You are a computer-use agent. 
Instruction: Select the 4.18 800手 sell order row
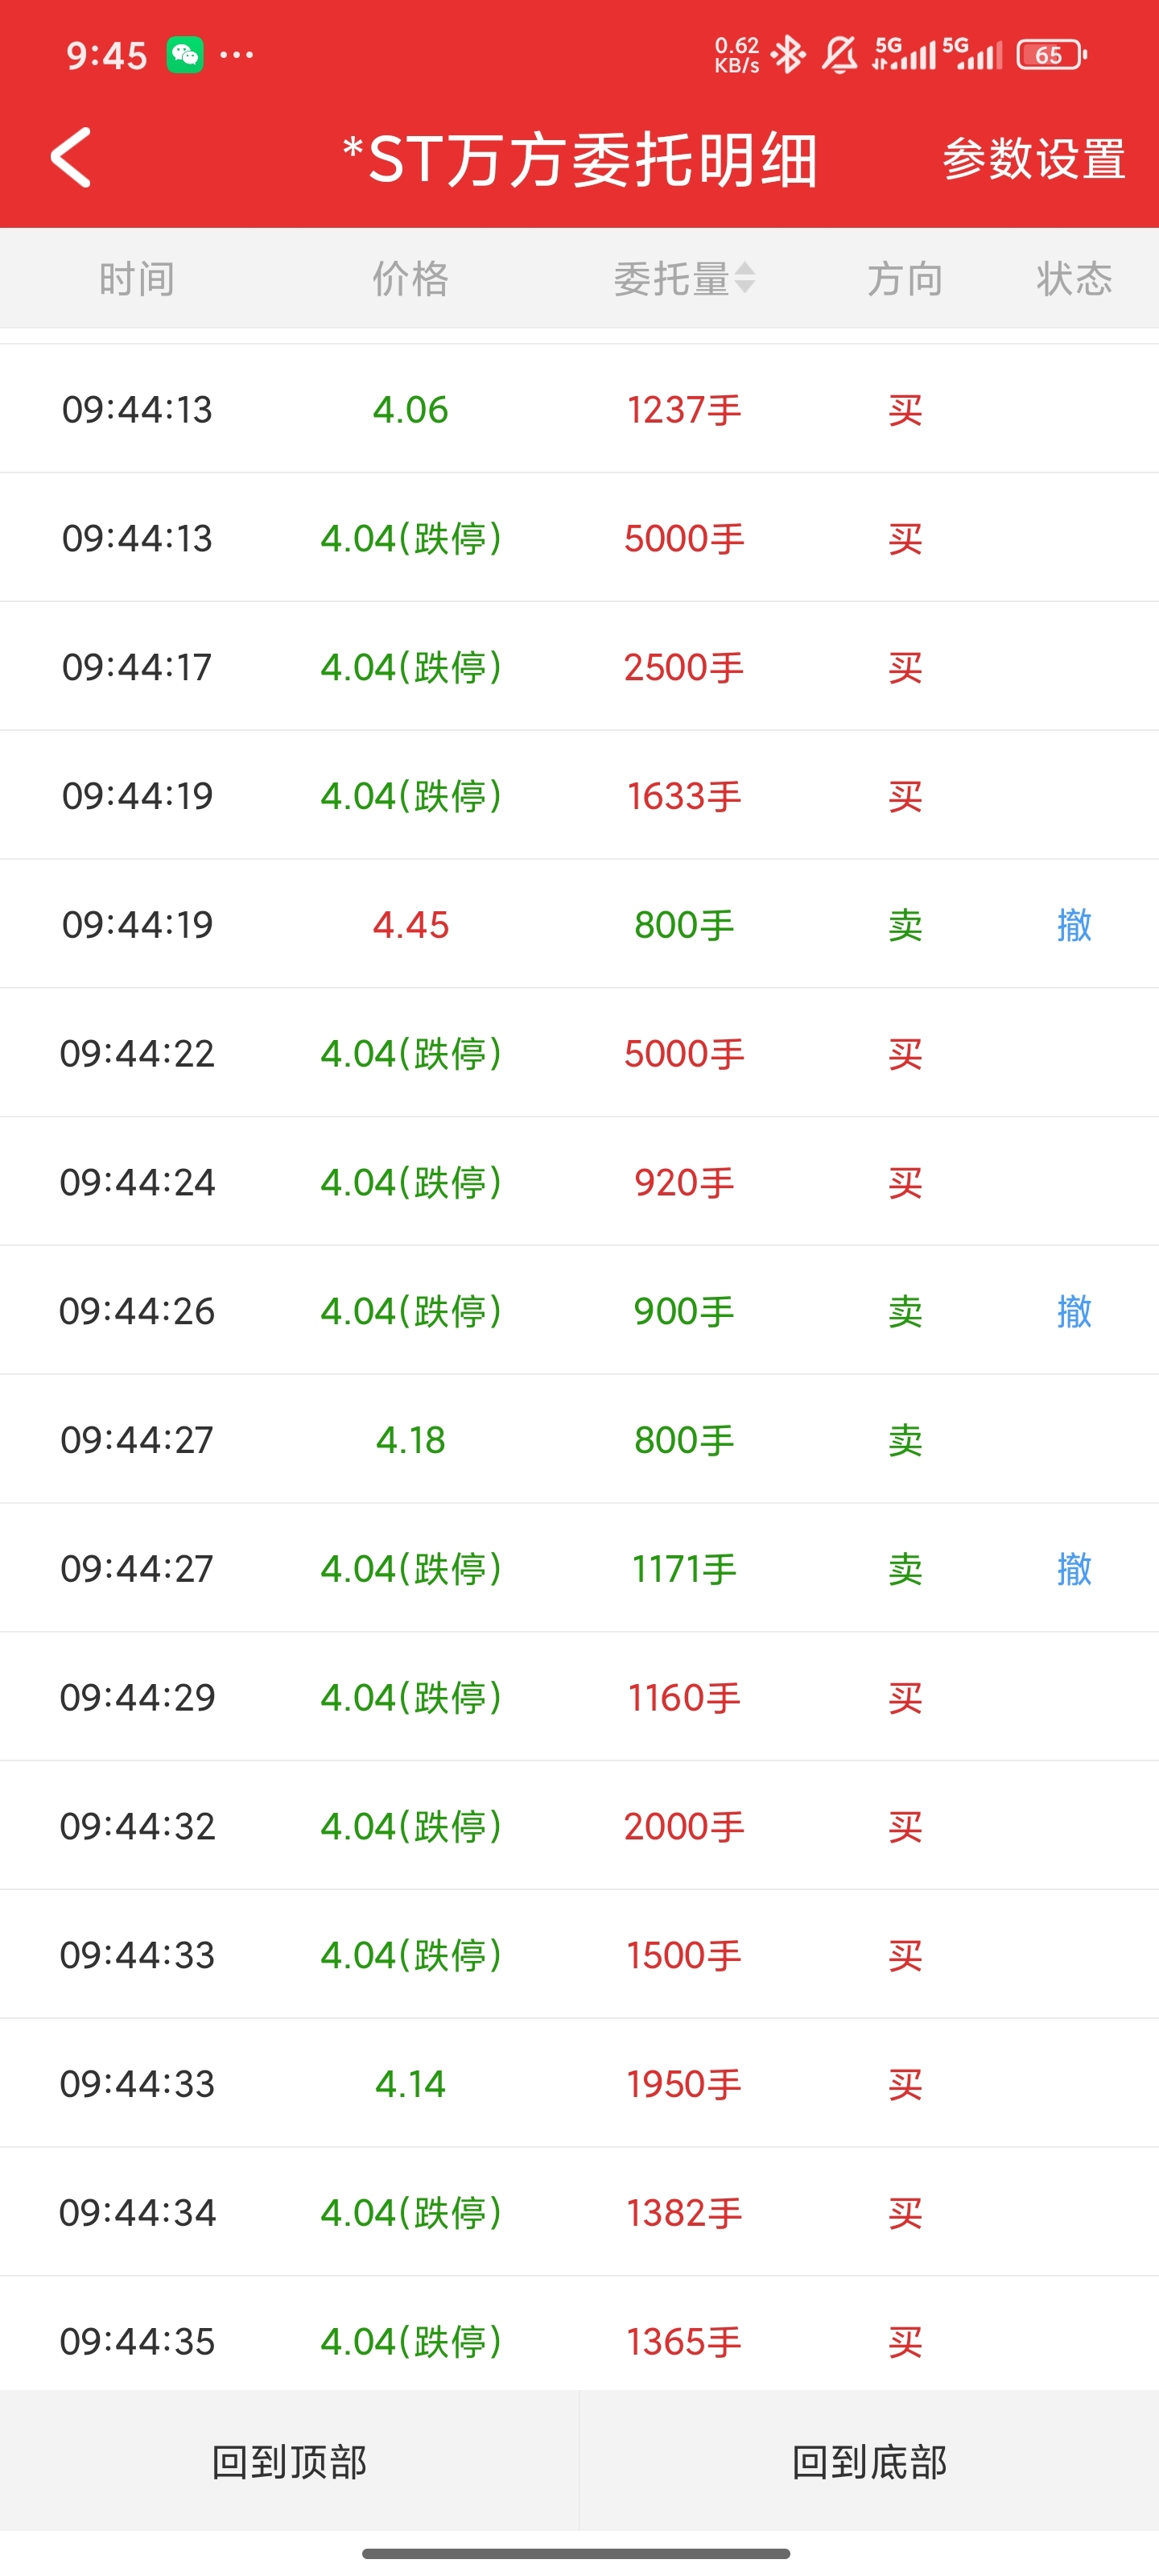coord(579,1440)
